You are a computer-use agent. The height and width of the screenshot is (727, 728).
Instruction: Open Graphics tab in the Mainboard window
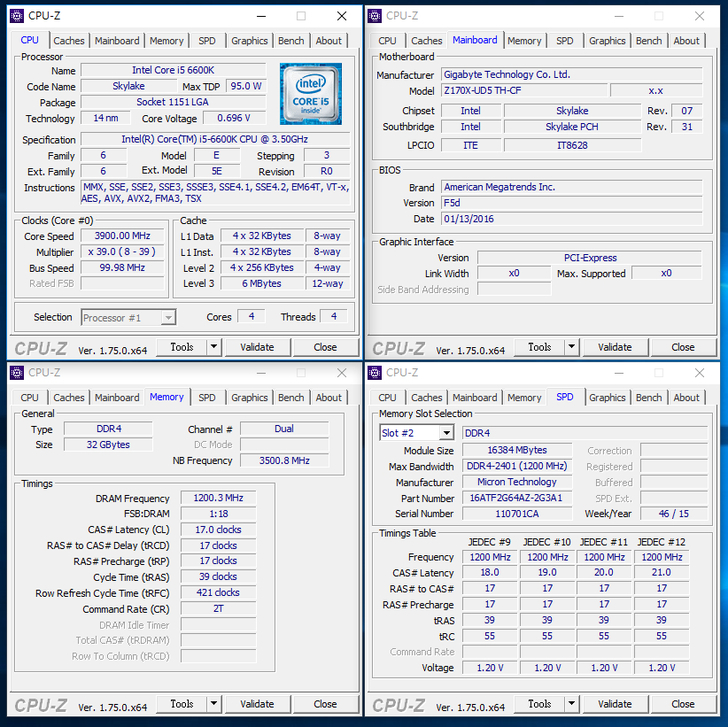607,41
